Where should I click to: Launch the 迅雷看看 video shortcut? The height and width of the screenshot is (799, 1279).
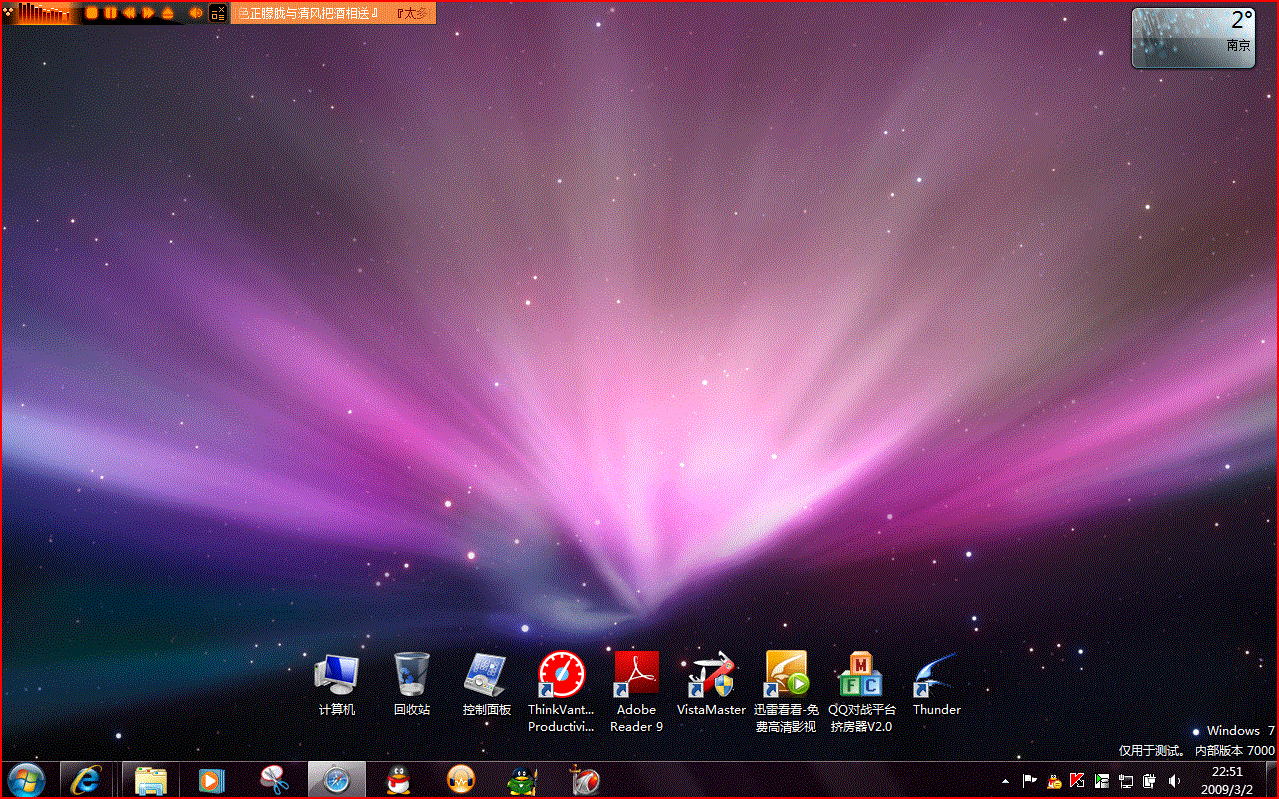point(786,675)
